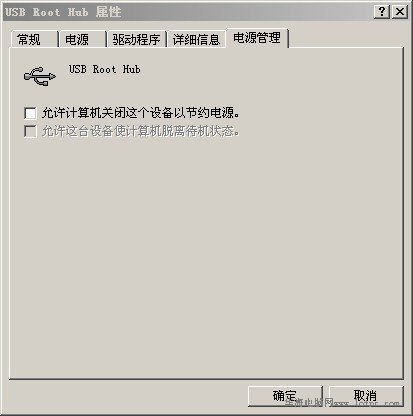Close the USB Root Hub properties dialog
413x416 pixels.
click(x=399, y=12)
